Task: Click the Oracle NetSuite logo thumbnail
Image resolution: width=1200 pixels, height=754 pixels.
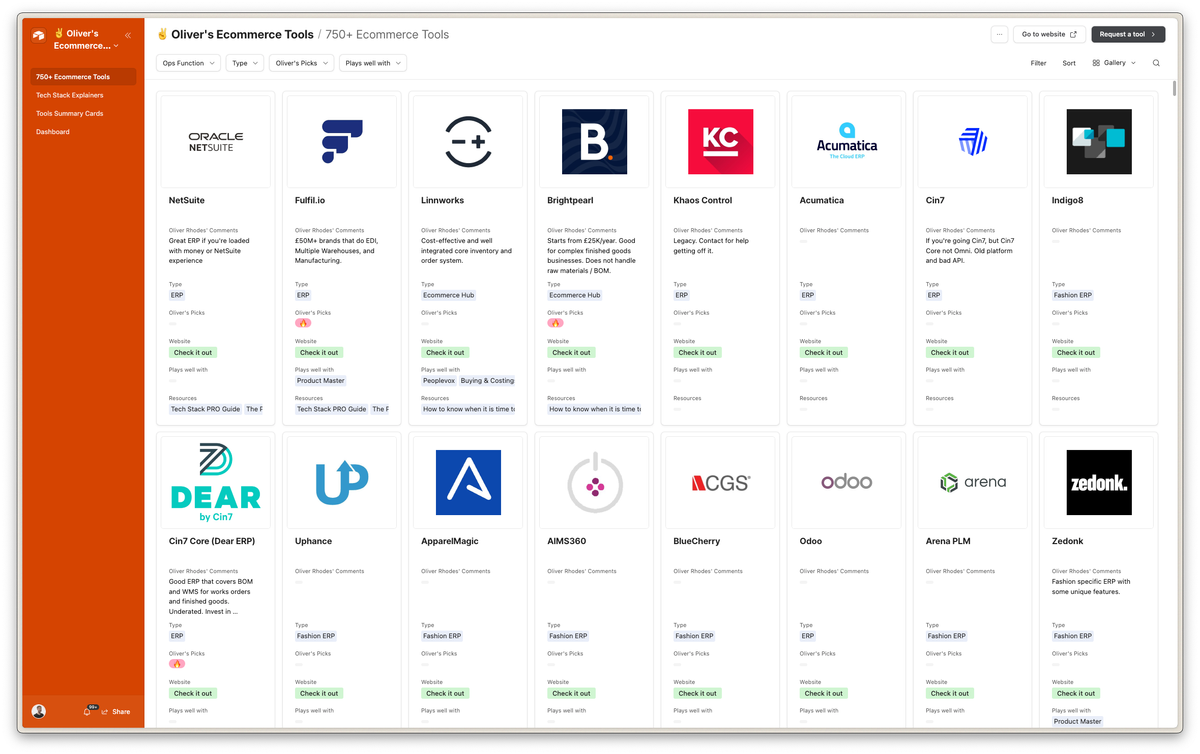Action: pos(216,141)
